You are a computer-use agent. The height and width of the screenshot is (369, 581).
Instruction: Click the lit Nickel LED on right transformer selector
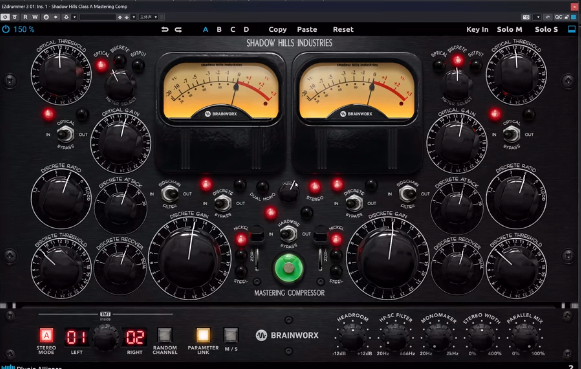[336, 239]
